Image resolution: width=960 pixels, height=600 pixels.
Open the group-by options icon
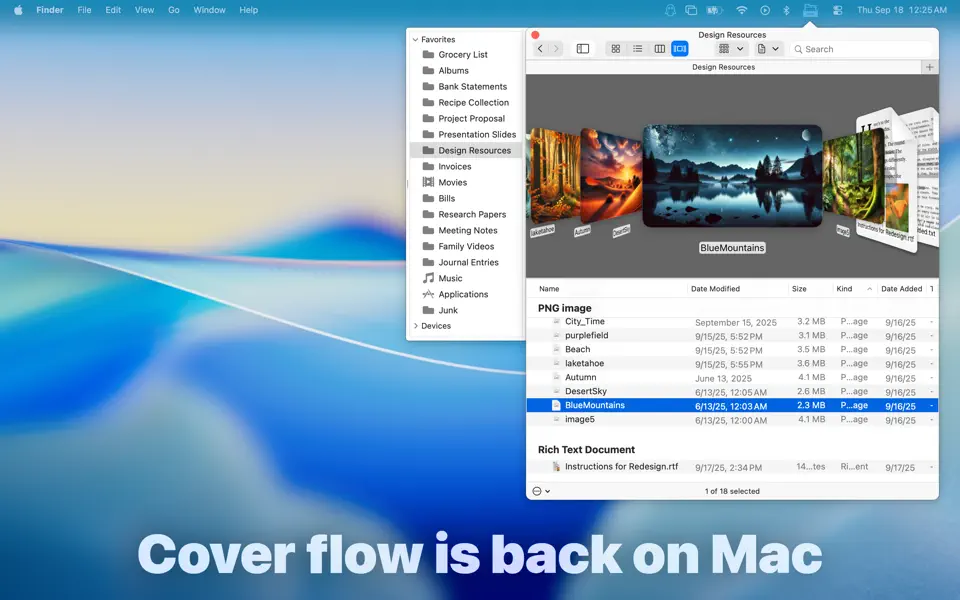pos(724,48)
